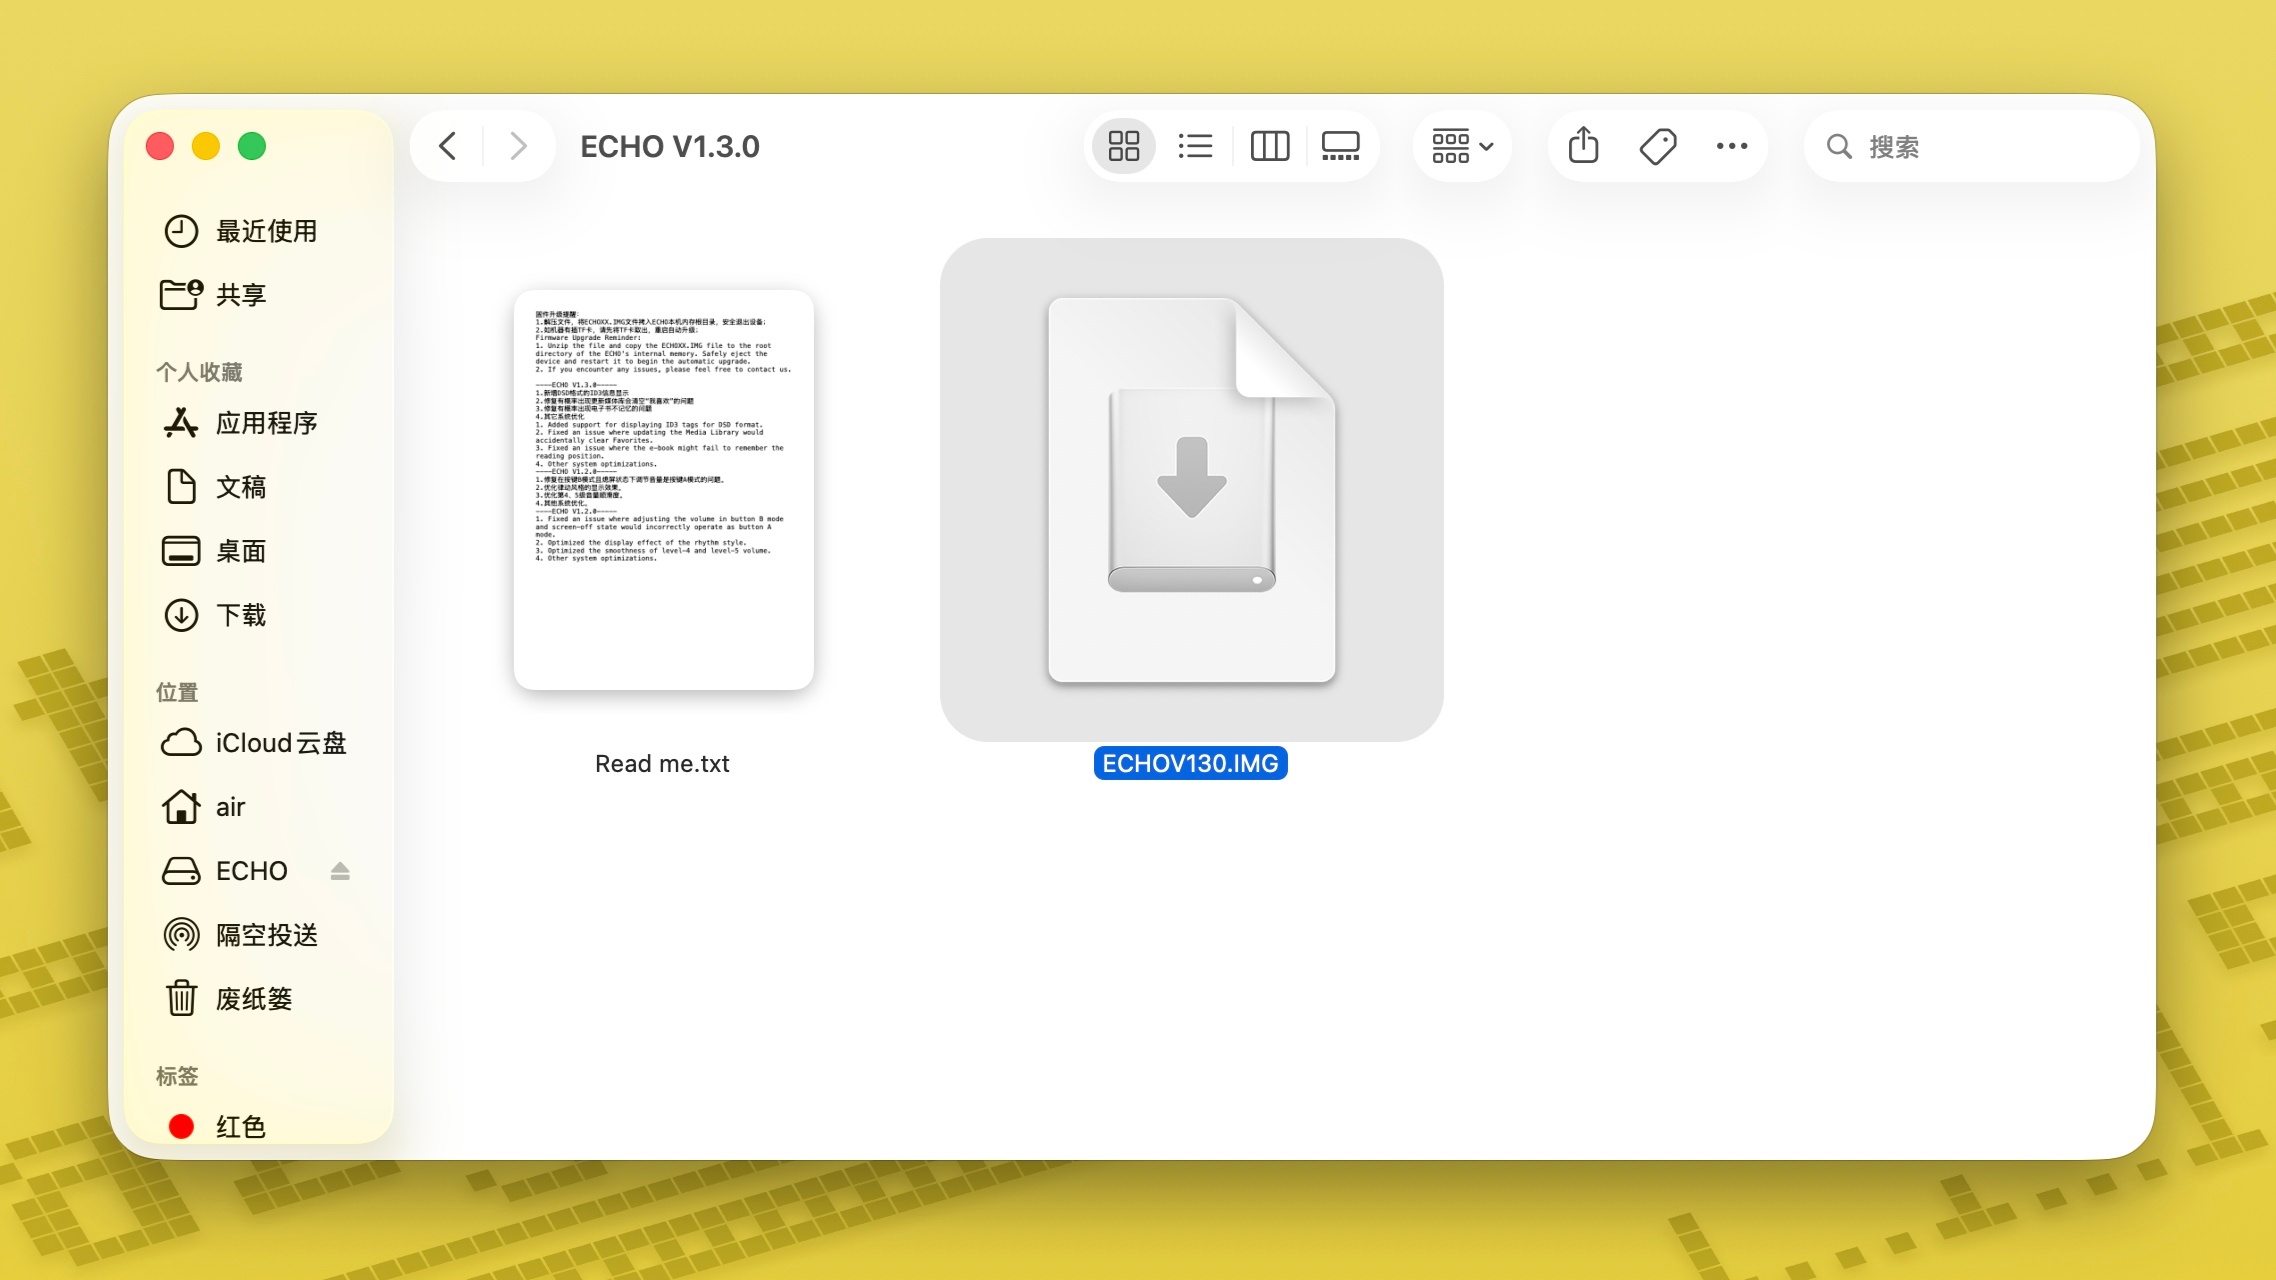Viewport: 2276px width, 1280px height.
Task: Eject the ECHO drive
Action: [340, 871]
